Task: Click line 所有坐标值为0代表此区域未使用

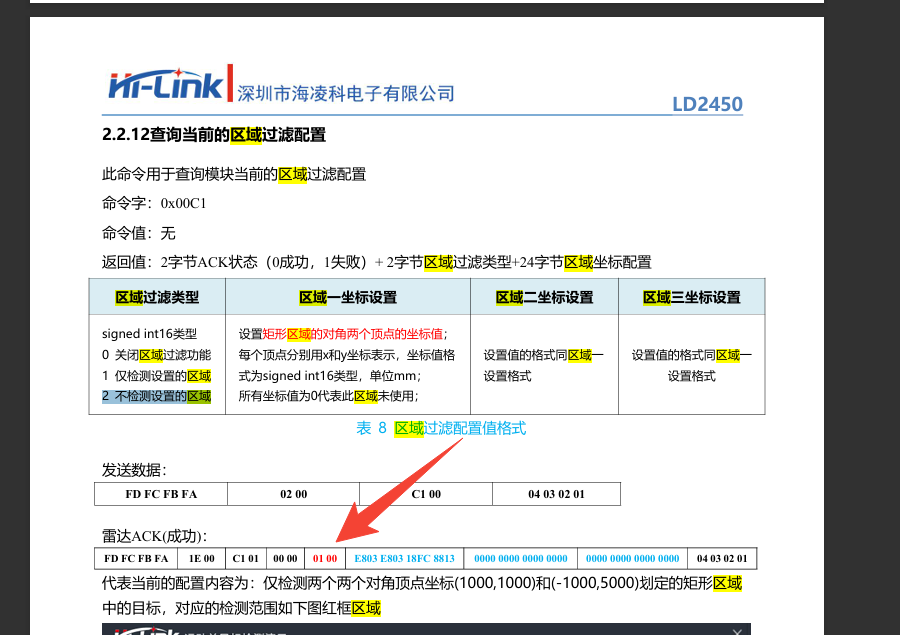Action: pos(328,396)
